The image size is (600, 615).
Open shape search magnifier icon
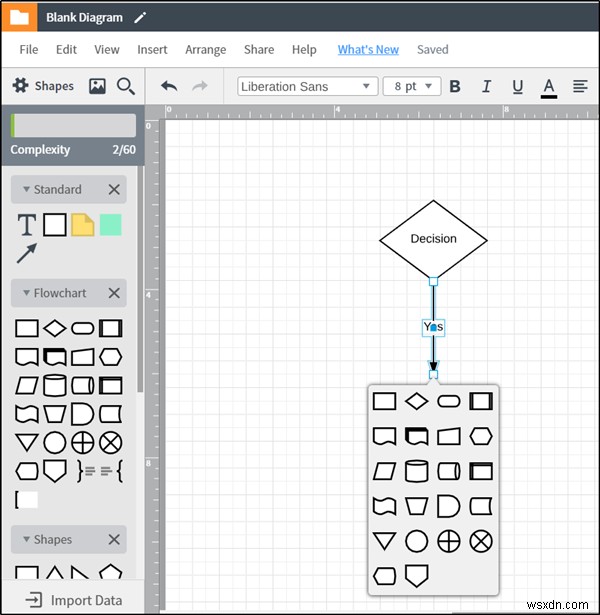[x=125, y=86]
